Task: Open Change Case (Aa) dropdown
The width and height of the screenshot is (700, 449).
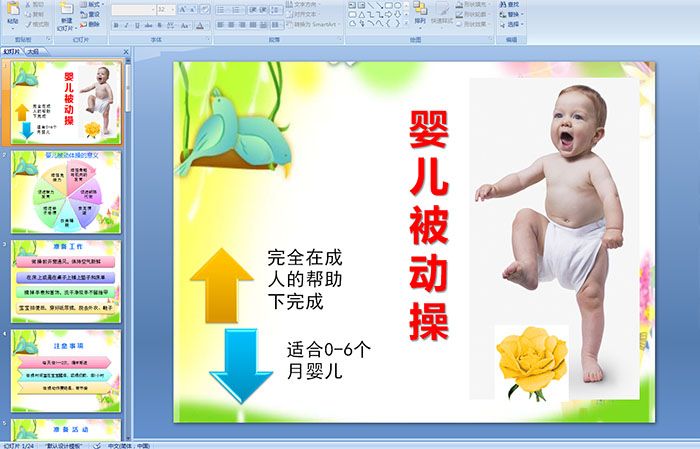Action: pyautogui.click(x=185, y=25)
